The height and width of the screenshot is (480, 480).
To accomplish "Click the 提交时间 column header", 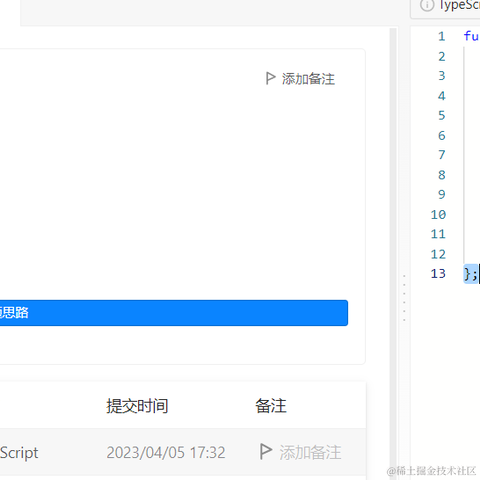I will 137,406.
